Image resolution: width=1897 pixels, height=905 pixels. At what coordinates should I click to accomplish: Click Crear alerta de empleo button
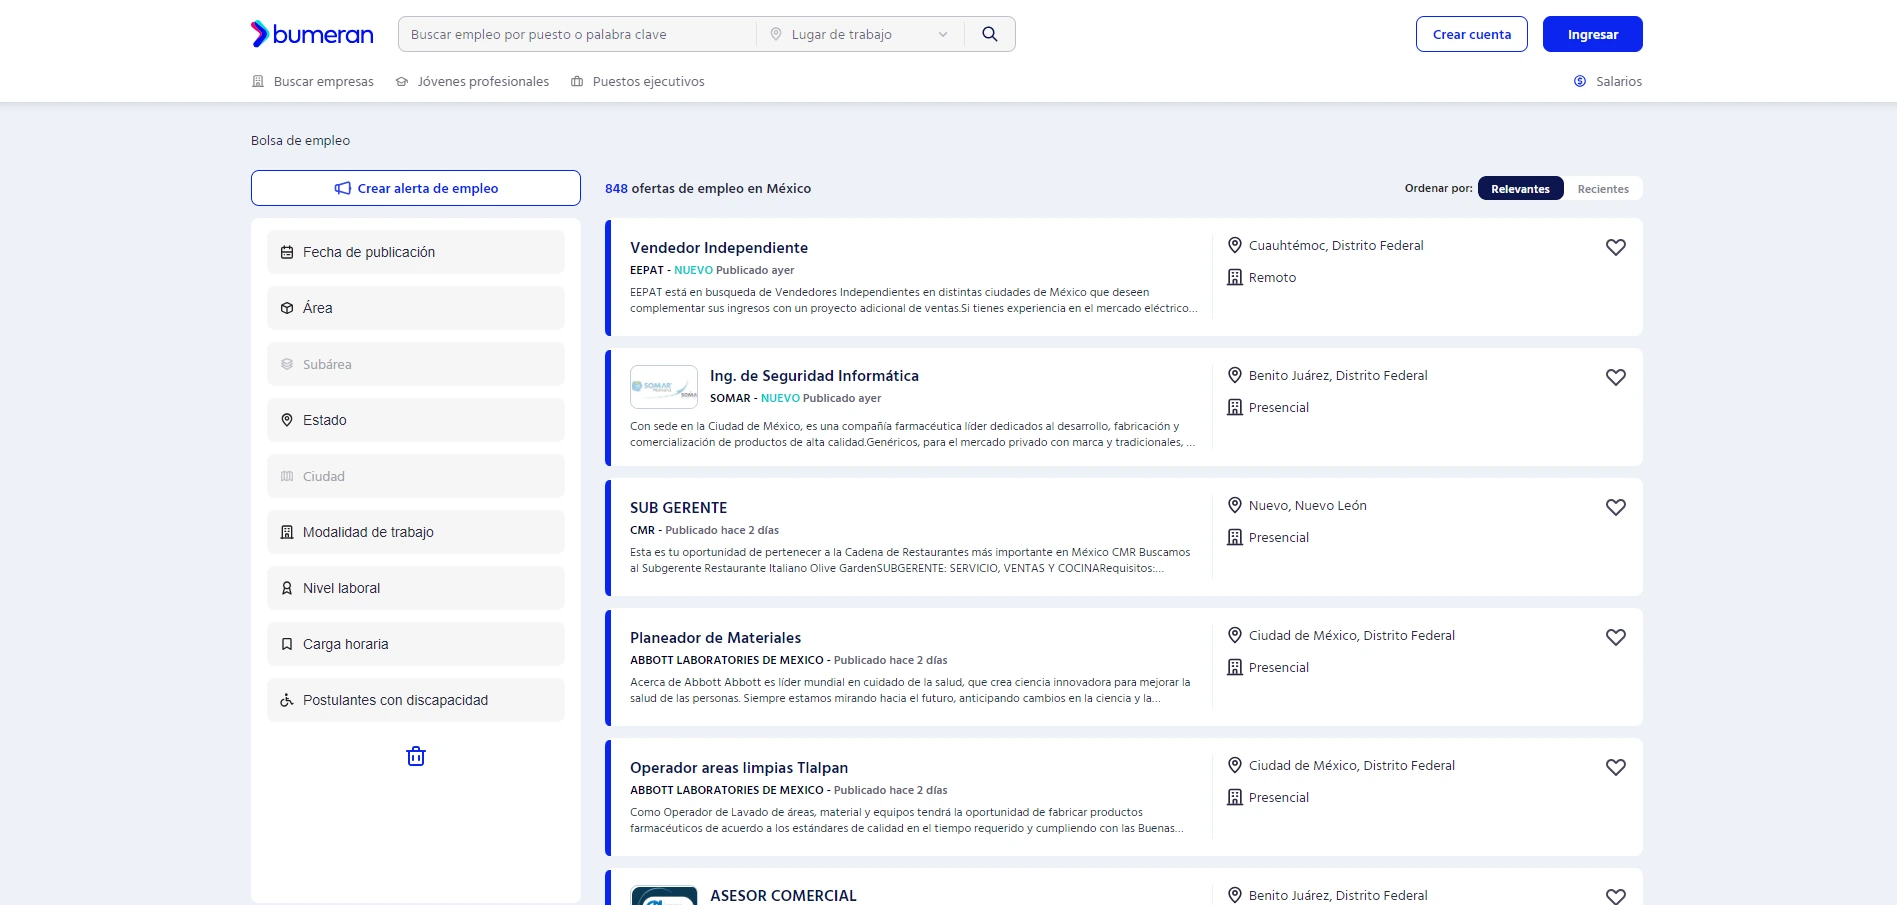[416, 188]
